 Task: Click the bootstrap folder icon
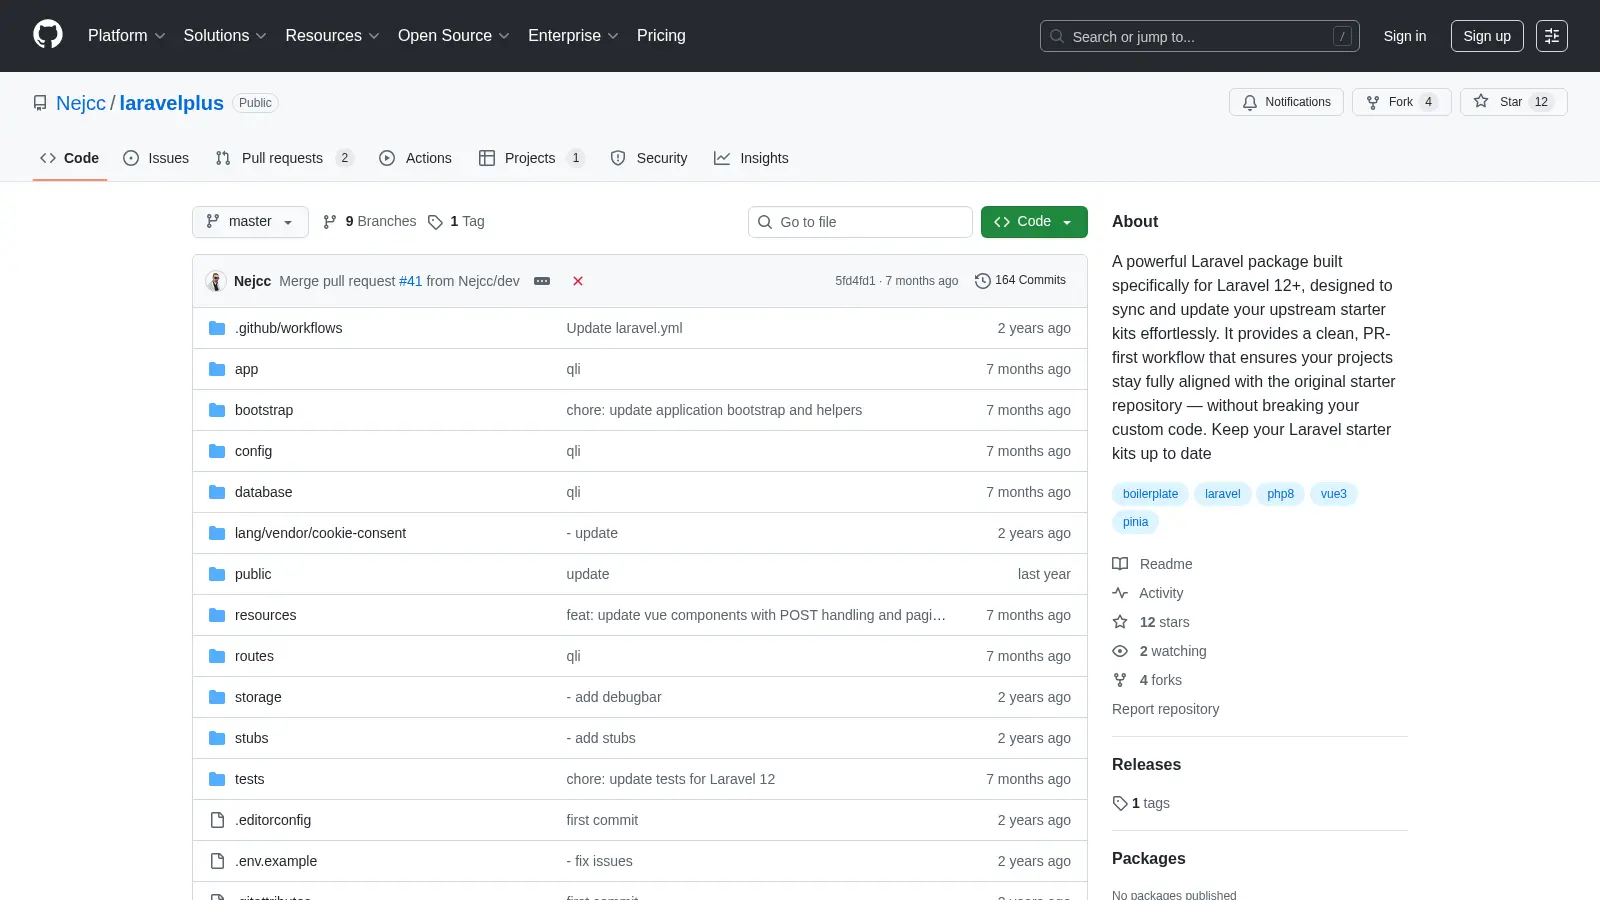click(x=217, y=410)
